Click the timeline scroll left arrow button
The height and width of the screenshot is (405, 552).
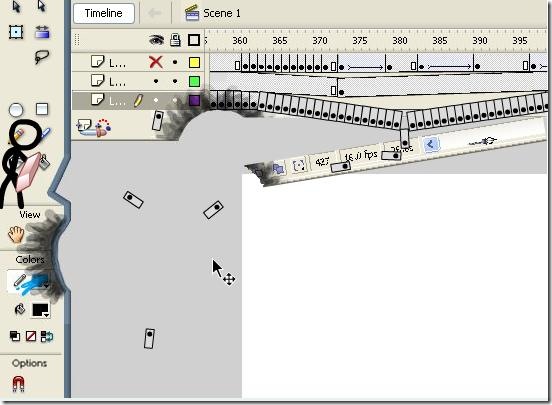coord(432,144)
